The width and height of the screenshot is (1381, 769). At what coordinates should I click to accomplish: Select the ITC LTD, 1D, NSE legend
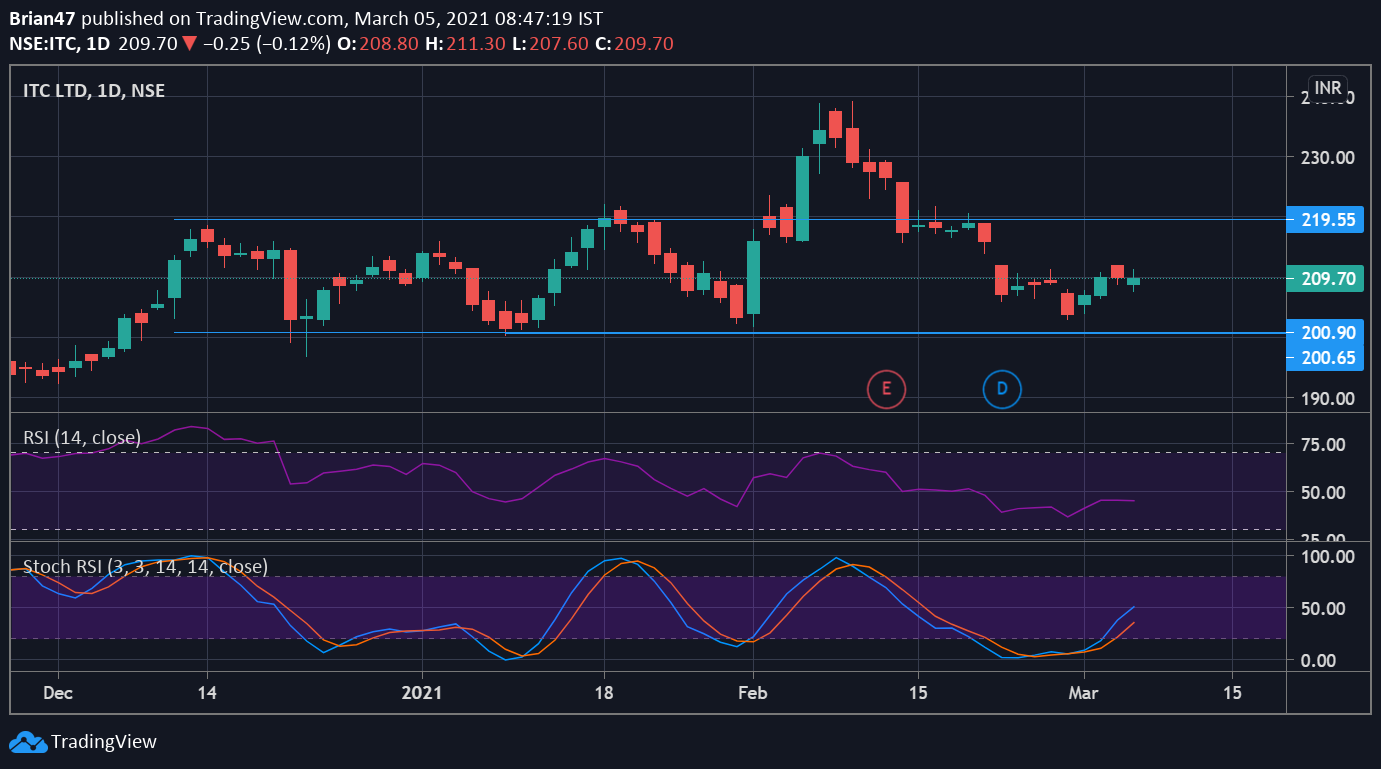(x=94, y=91)
